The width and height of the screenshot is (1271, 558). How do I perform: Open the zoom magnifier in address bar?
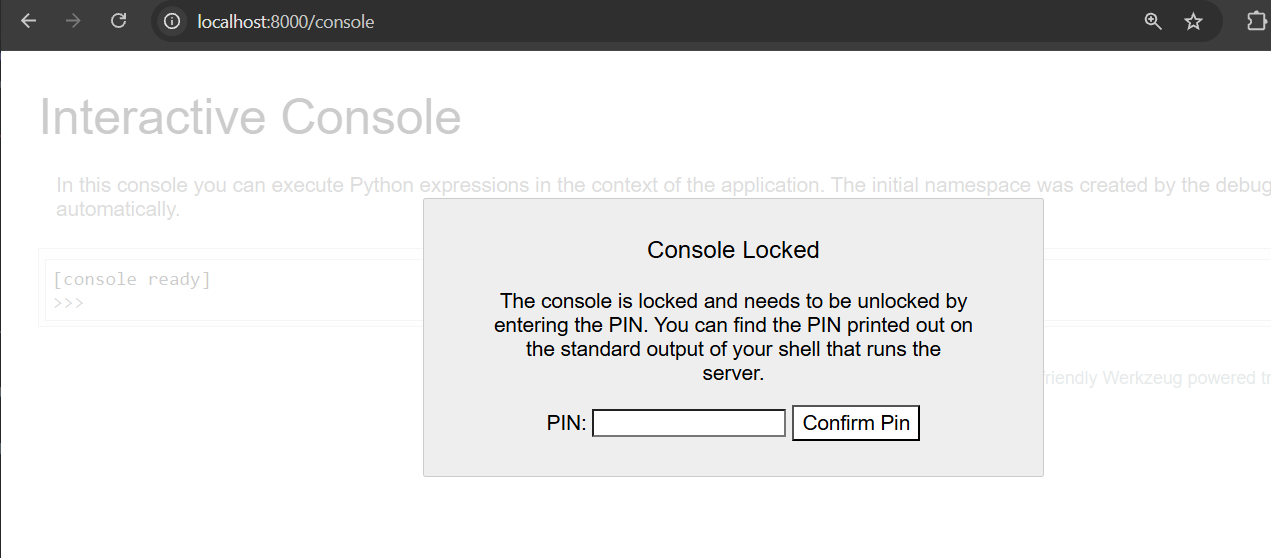point(1153,21)
